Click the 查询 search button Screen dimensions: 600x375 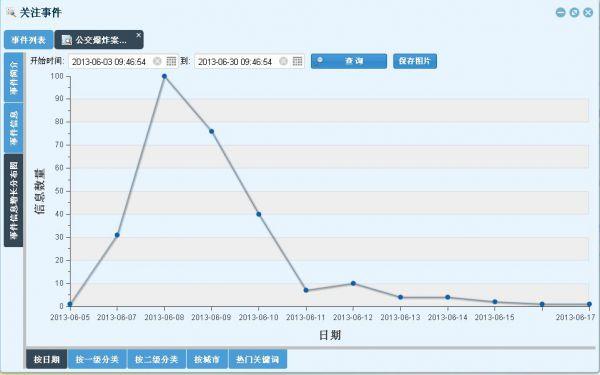[349, 61]
